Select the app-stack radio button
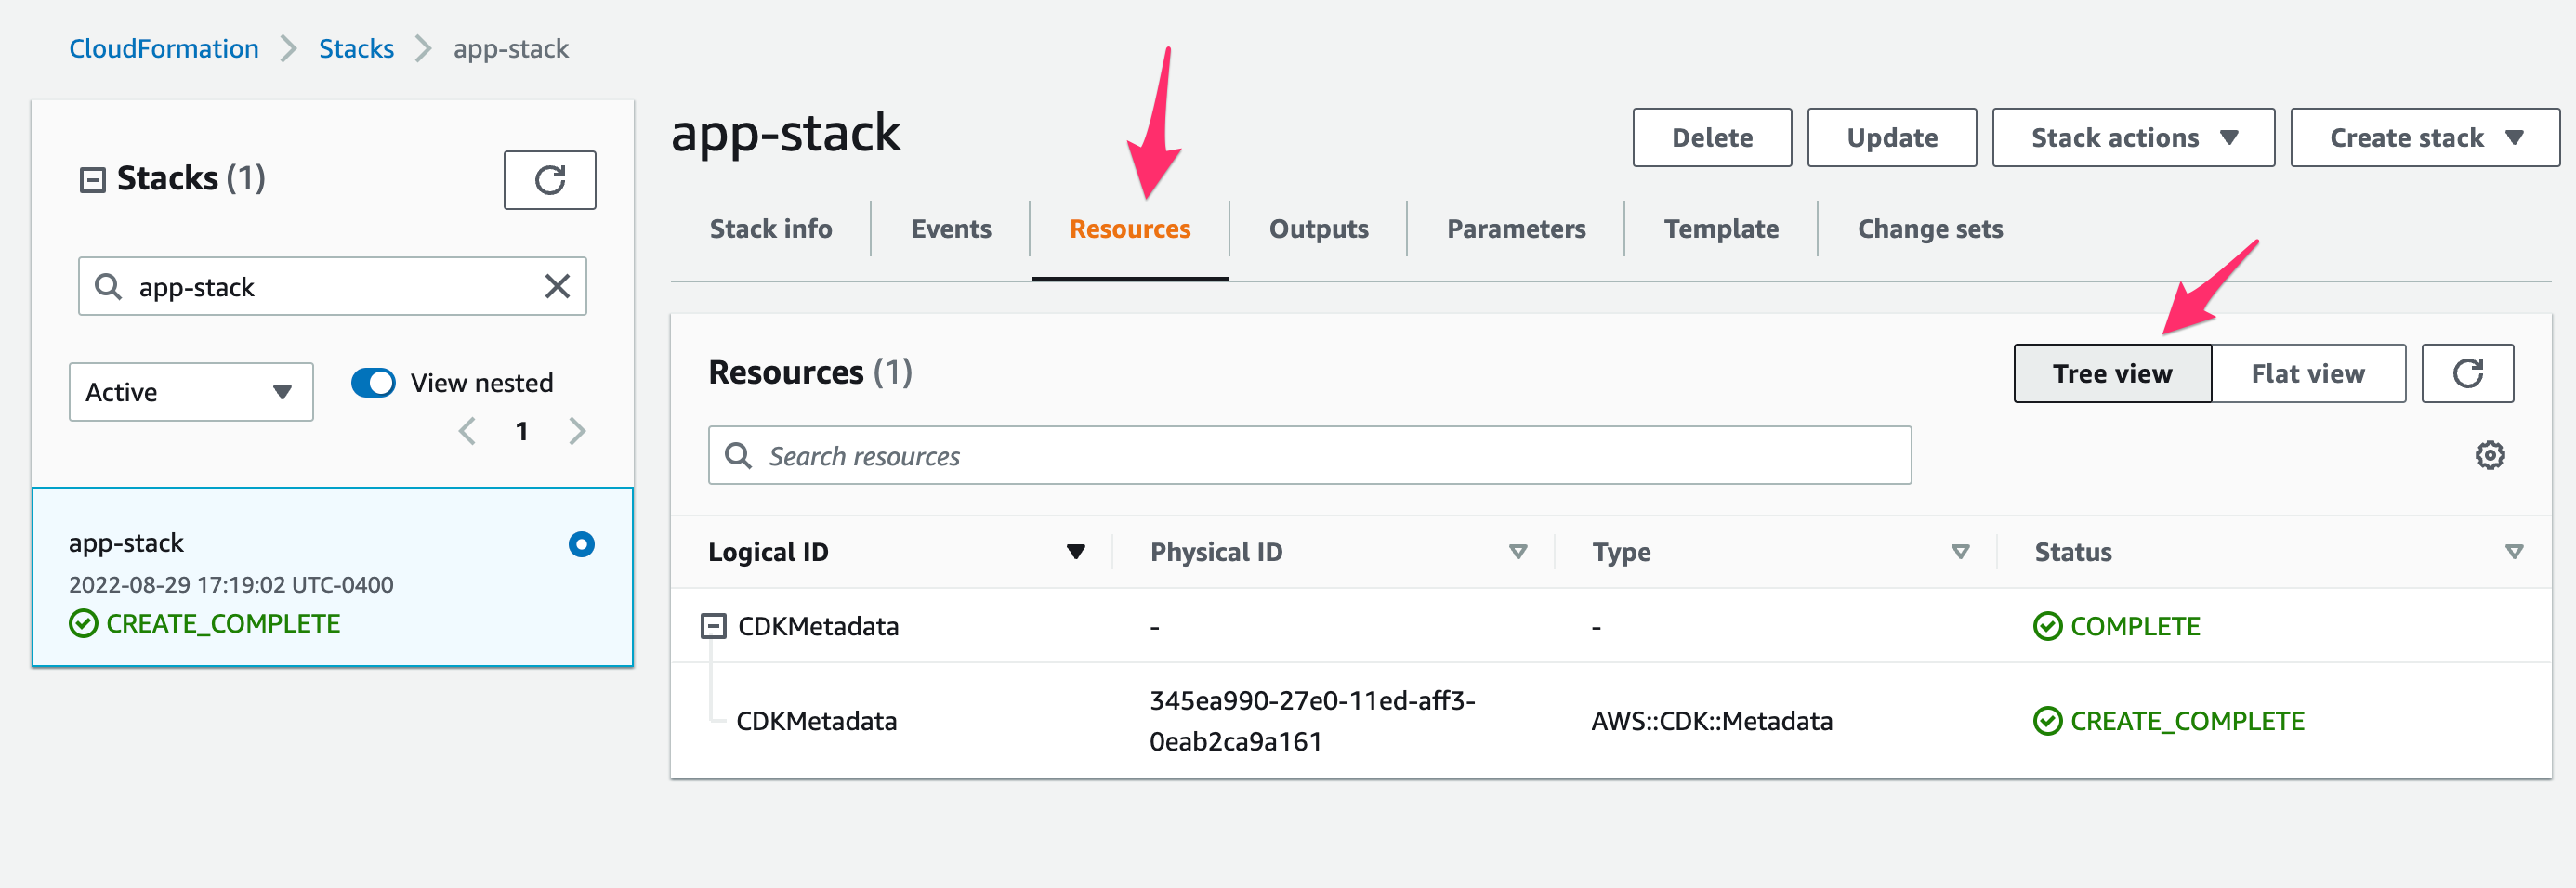Viewport: 2576px width, 888px height. click(581, 544)
